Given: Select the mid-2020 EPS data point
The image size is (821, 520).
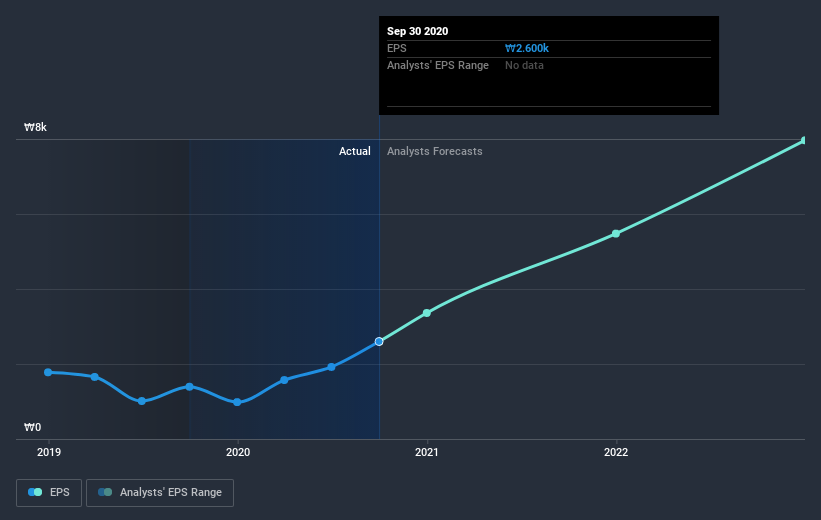Looking at the screenshot, I should coord(331,367).
